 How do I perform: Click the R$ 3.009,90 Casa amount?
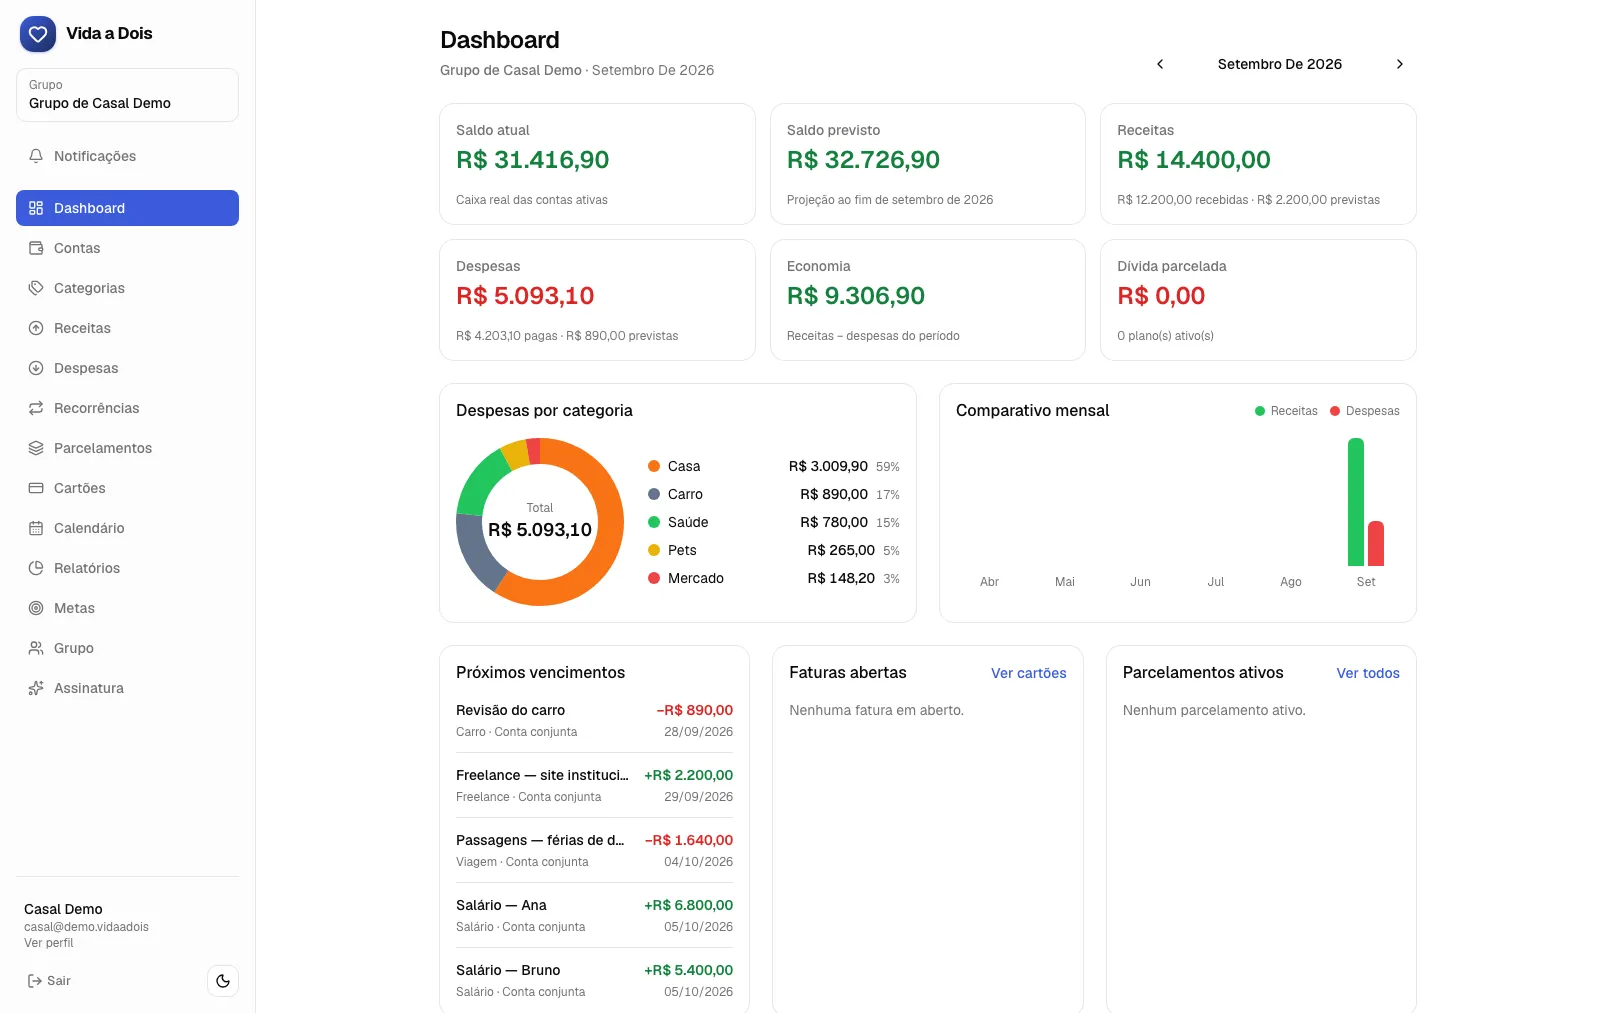pyautogui.click(x=828, y=466)
